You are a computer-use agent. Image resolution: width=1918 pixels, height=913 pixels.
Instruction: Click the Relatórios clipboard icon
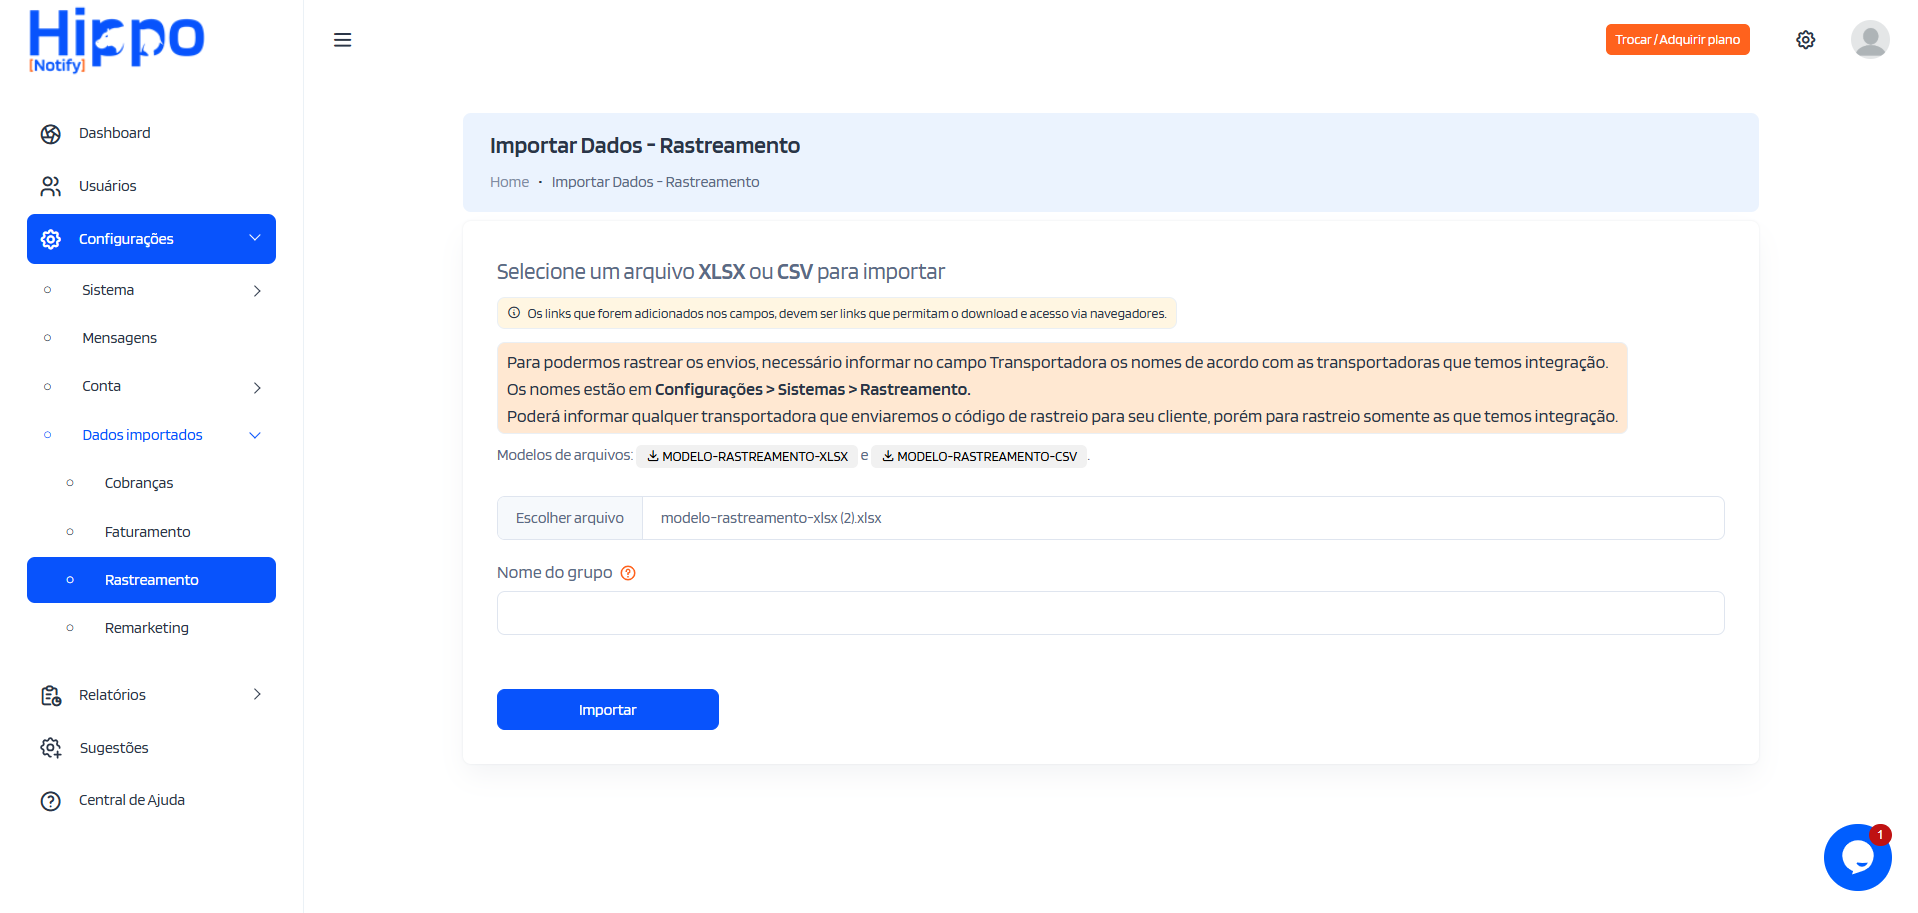tap(51, 695)
